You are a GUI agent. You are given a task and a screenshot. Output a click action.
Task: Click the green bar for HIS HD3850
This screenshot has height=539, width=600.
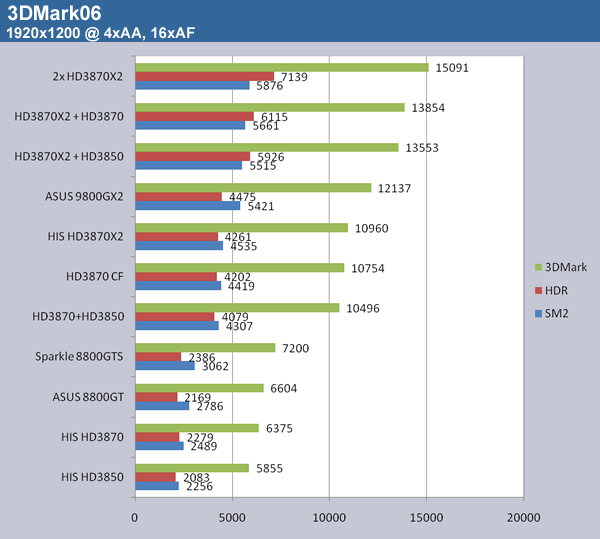pyautogui.click(x=192, y=468)
